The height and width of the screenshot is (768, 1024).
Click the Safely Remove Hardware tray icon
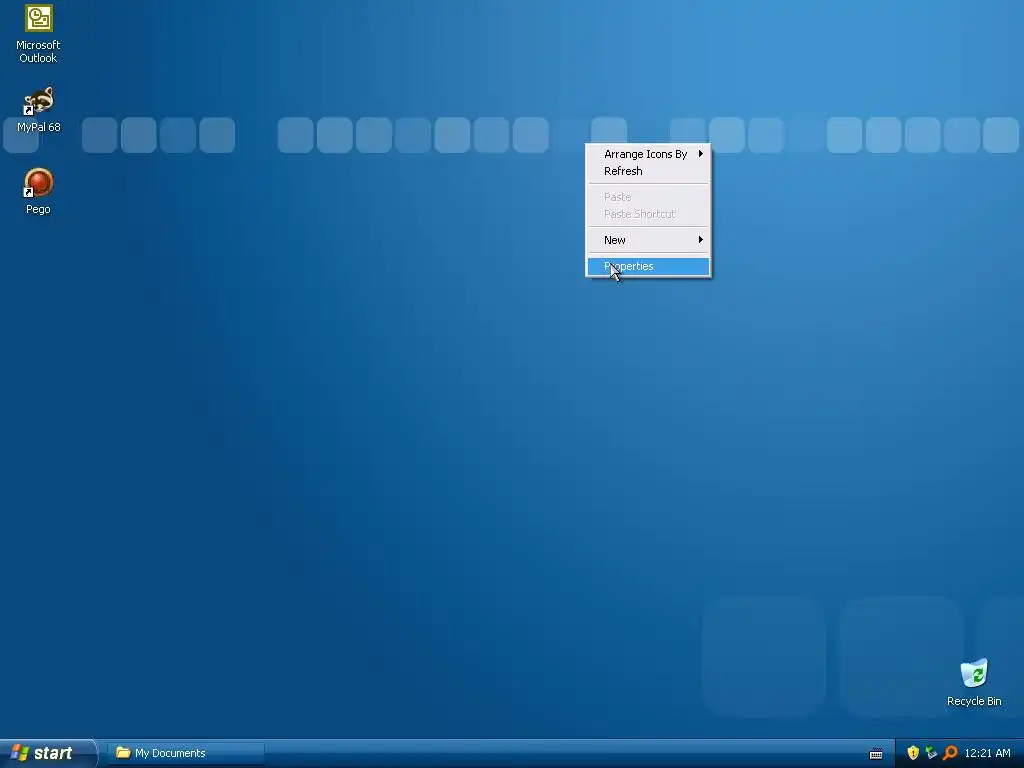point(931,753)
